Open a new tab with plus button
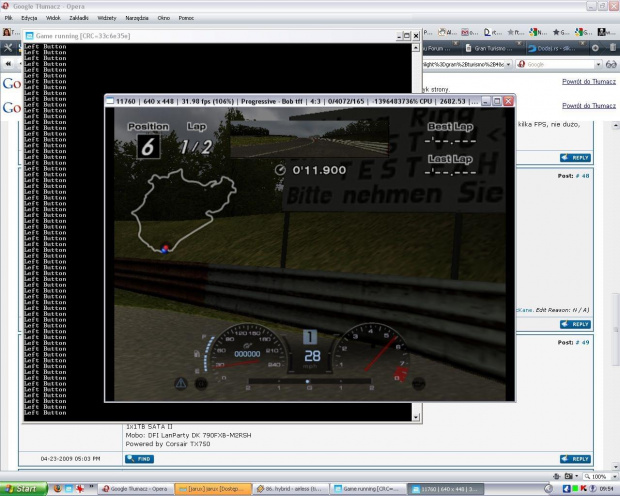Image resolution: width=620 pixels, height=496 pixels. click(595, 48)
